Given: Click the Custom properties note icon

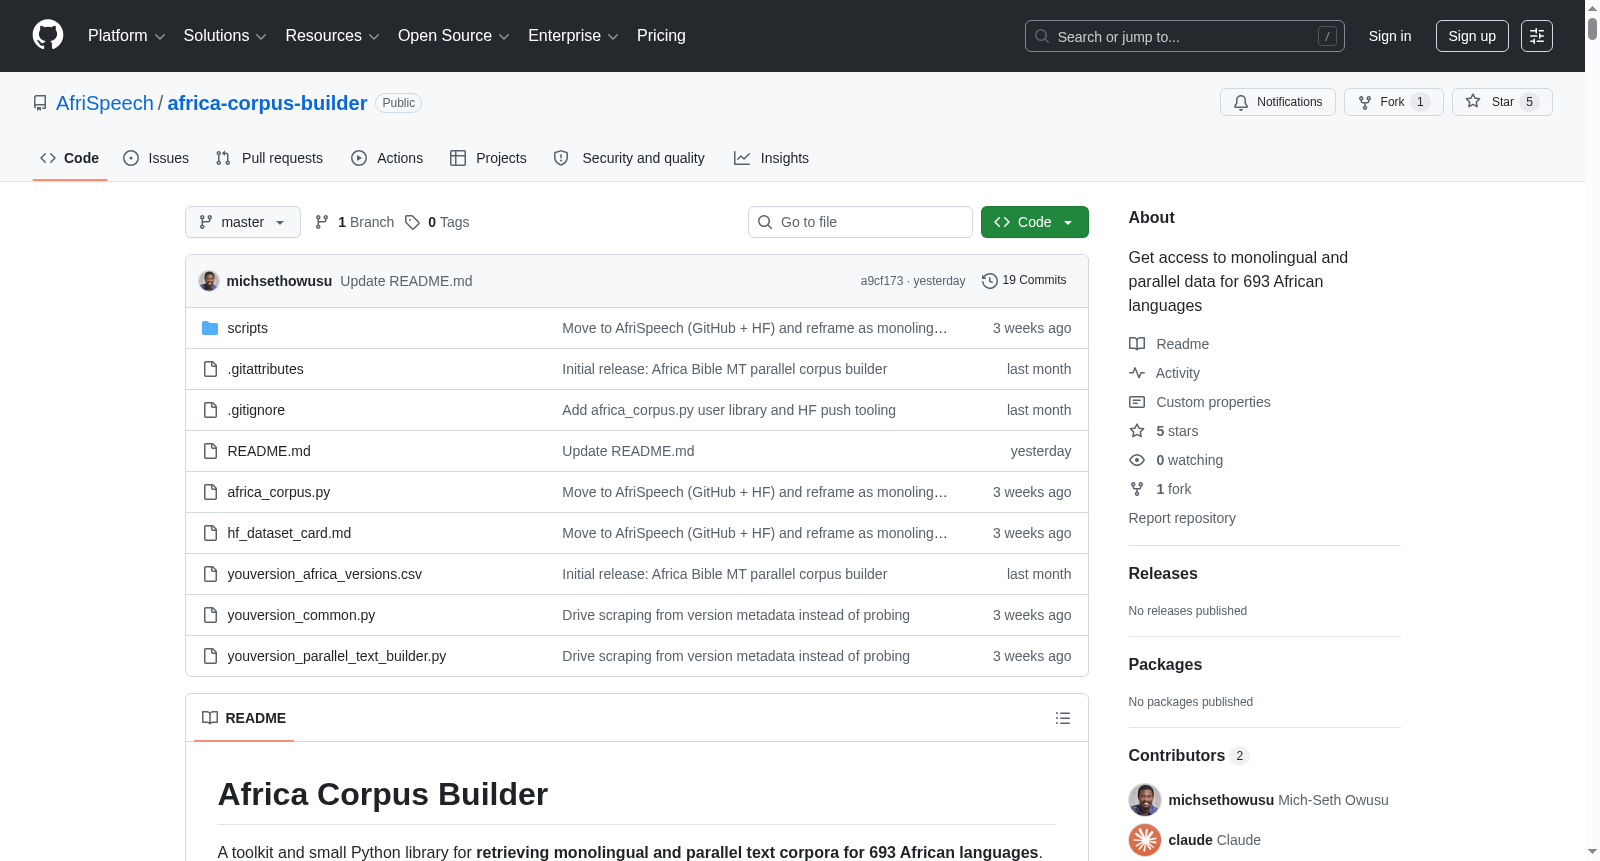Looking at the screenshot, I should tap(1137, 402).
